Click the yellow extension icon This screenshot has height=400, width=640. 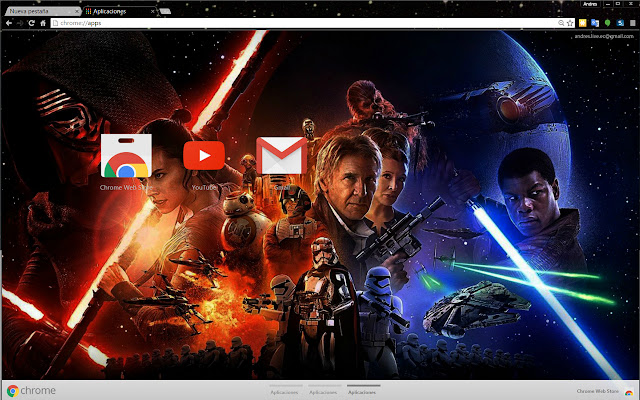[582, 23]
